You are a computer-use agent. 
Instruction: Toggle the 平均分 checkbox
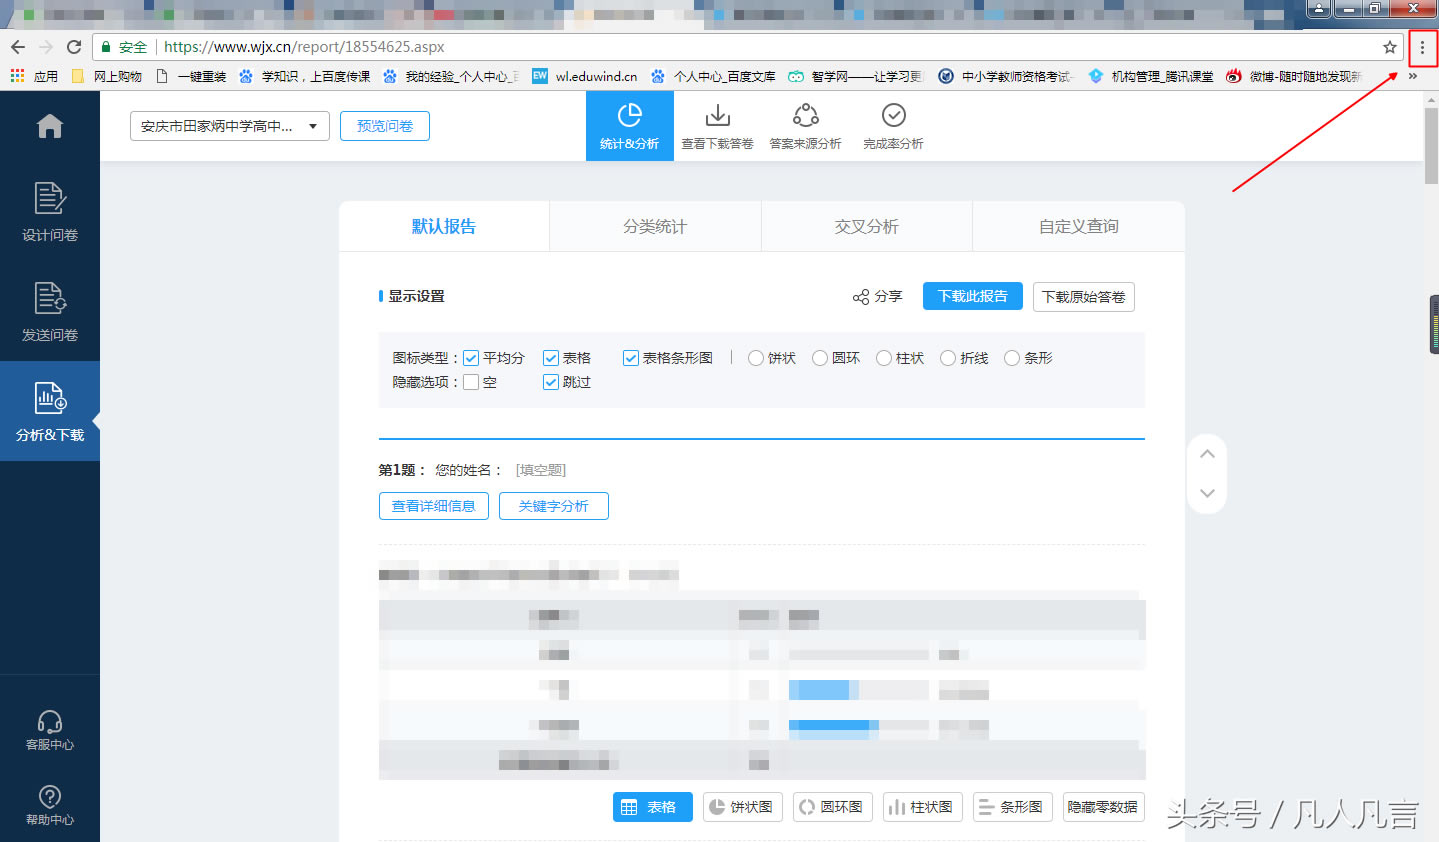[471, 358]
